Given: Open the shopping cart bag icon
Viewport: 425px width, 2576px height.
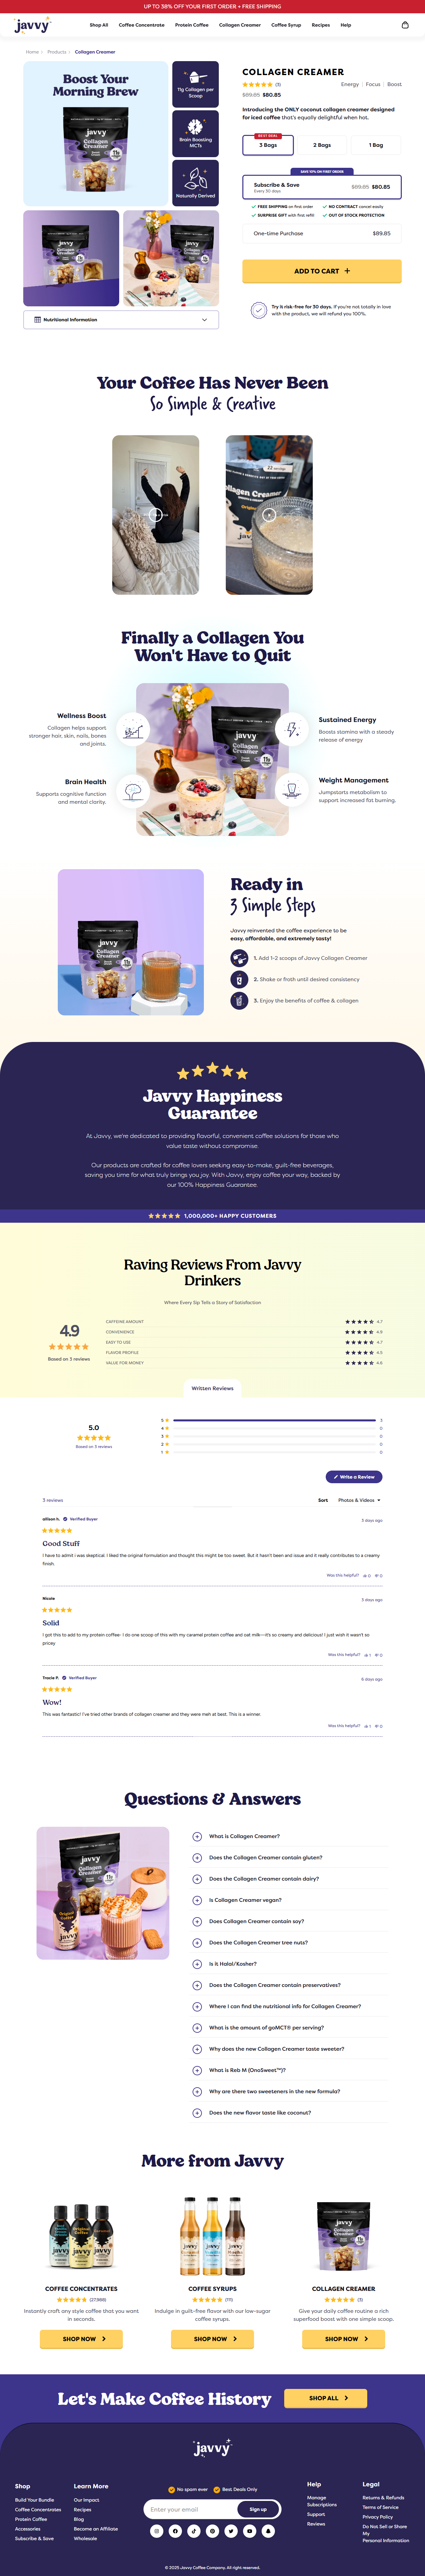Looking at the screenshot, I should [405, 25].
